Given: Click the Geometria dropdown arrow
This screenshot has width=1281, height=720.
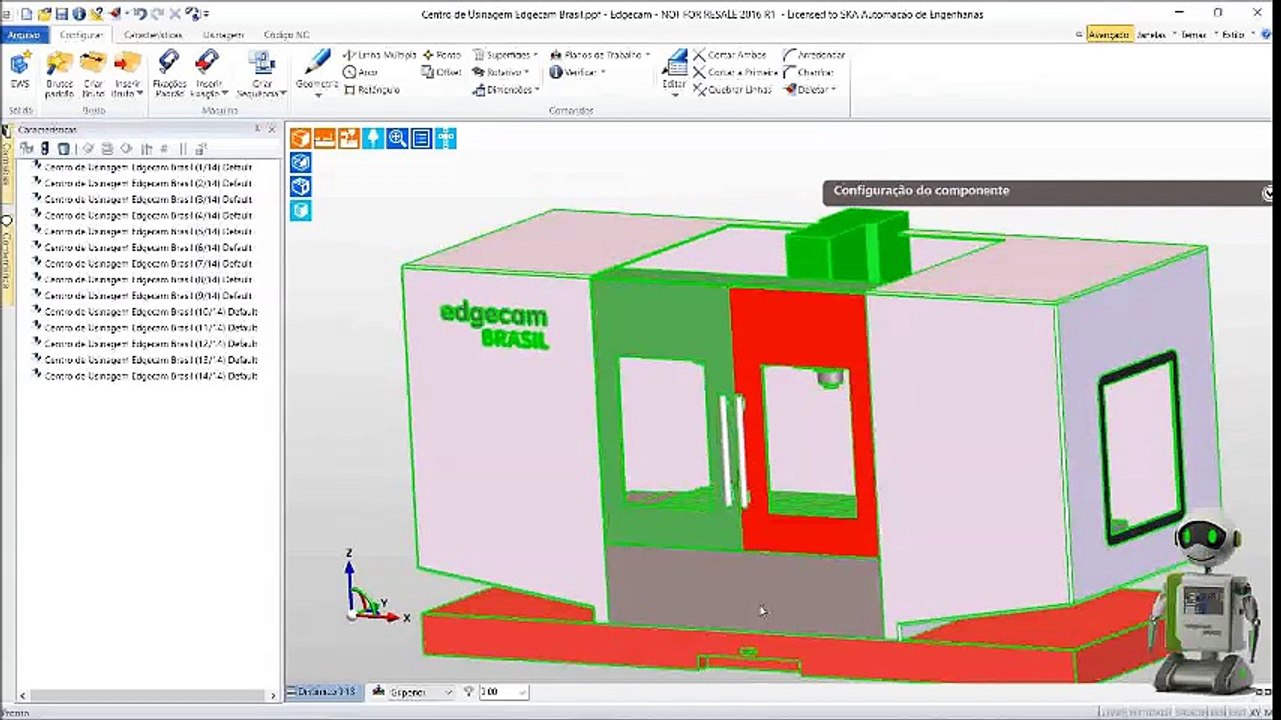Looking at the screenshot, I should (x=318, y=96).
